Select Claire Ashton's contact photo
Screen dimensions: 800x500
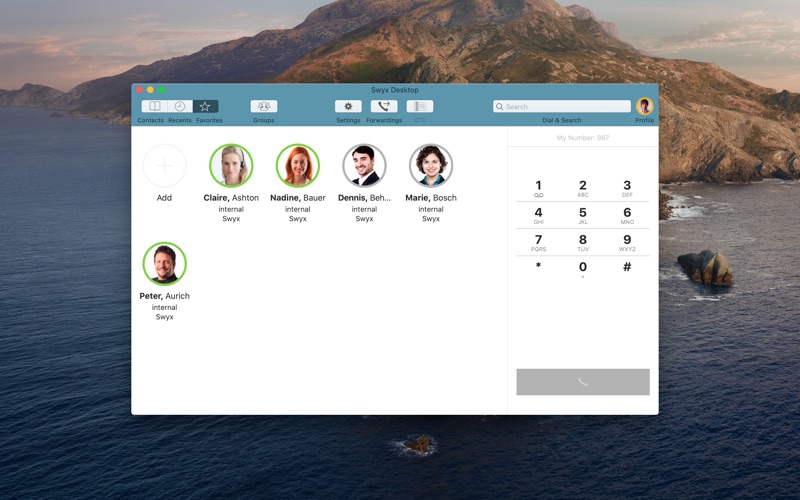point(231,166)
